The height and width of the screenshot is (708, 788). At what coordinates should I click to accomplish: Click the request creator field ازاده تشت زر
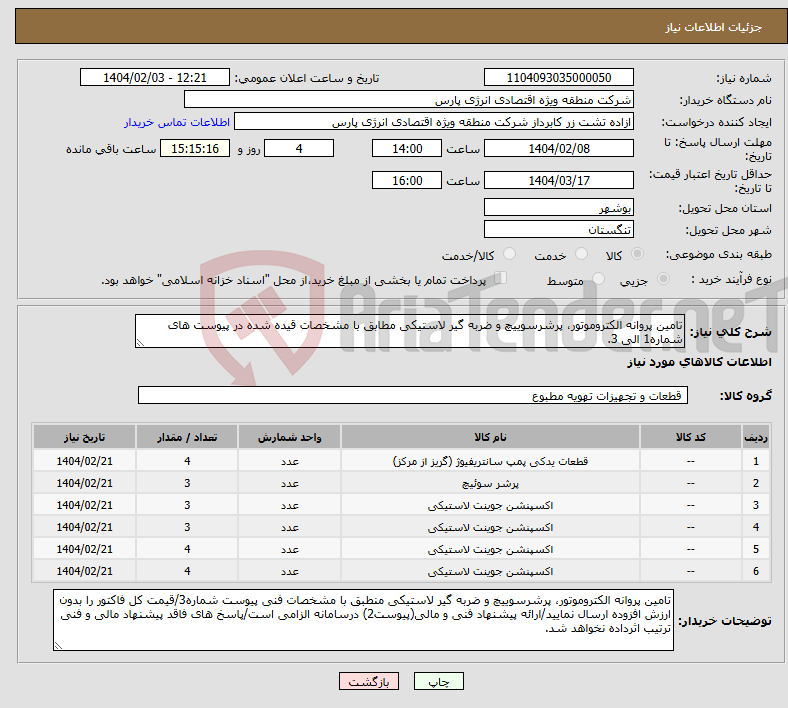(x=434, y=122)
